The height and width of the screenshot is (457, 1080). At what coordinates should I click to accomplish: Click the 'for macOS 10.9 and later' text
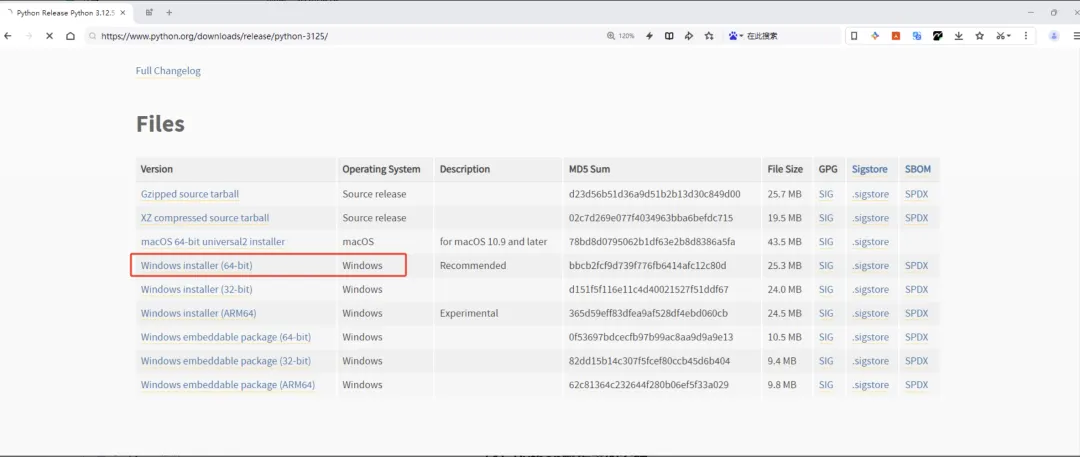tap(493, 242)
